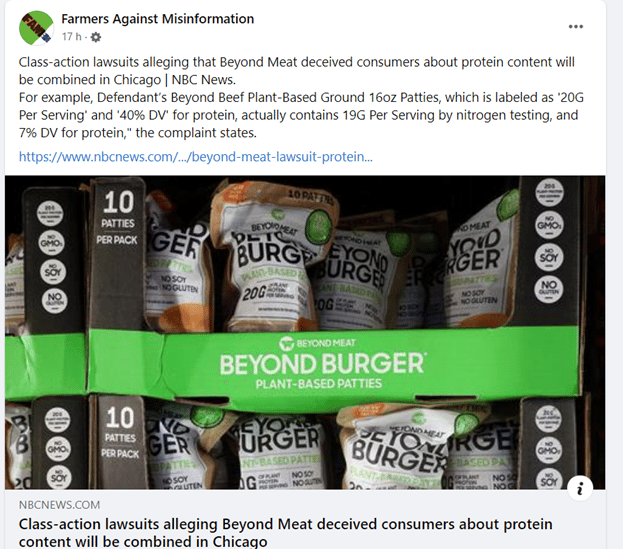Open the Class-action lawsuits article headline
The image size is (623, 549).
(285, 533)
